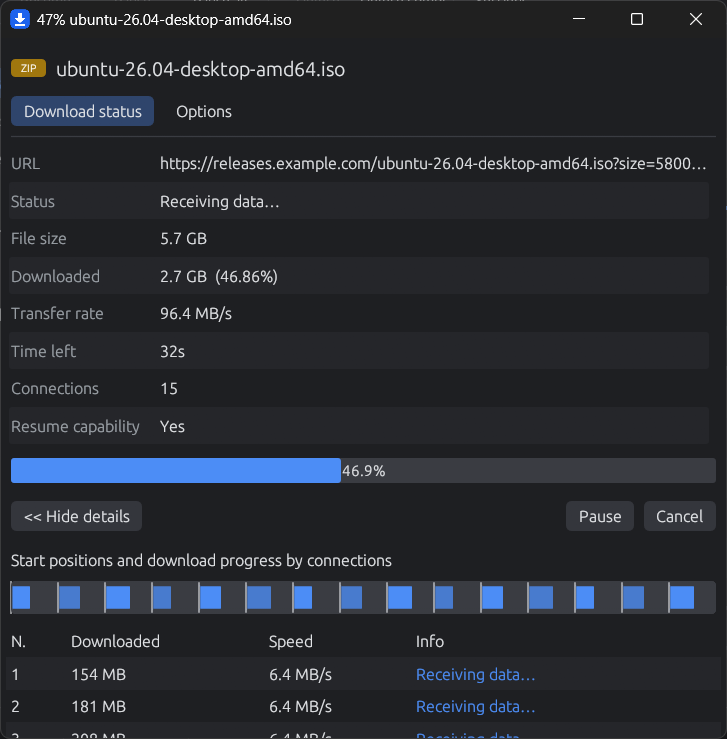Image resolution: width=727 pixels, height=739 pixels.
Task: Click the connections value 15
Action: click(x=169, y=389)
